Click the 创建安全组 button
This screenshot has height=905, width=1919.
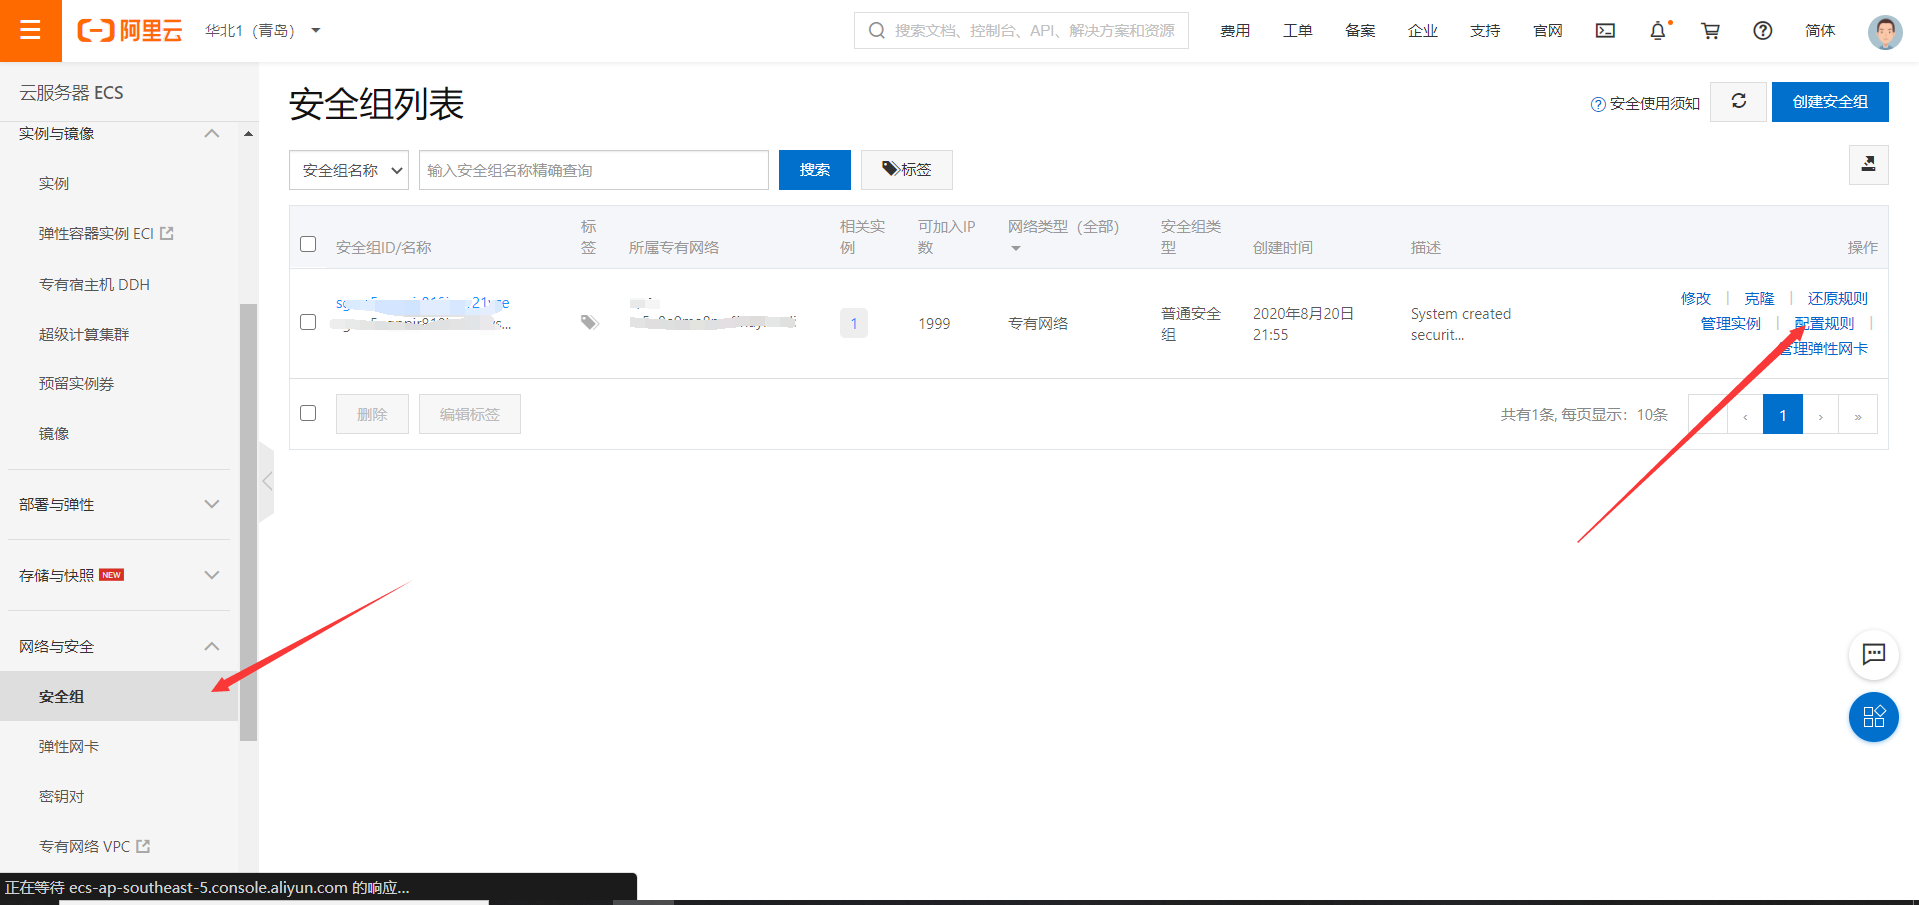1829,101
